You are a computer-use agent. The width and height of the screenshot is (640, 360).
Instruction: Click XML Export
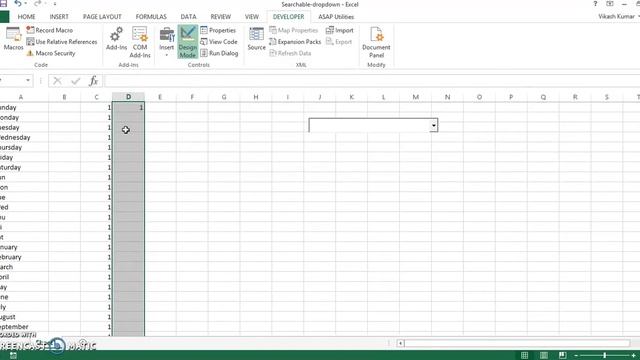(x=339, y=42)
